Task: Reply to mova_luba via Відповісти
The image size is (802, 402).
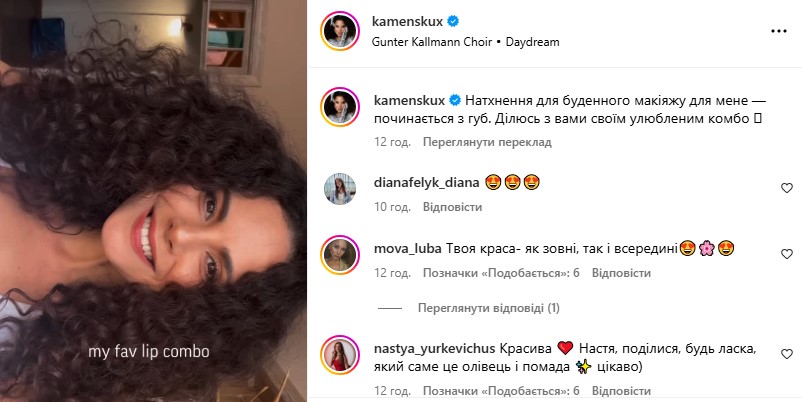Action: tap(621, 273)
